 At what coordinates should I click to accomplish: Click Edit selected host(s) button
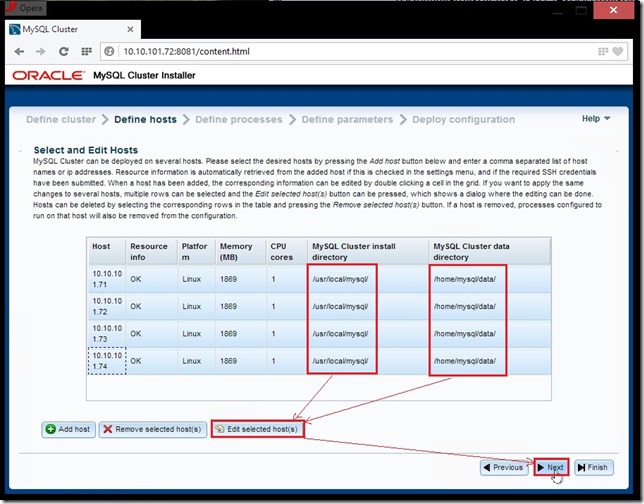[x=258, y=429]
